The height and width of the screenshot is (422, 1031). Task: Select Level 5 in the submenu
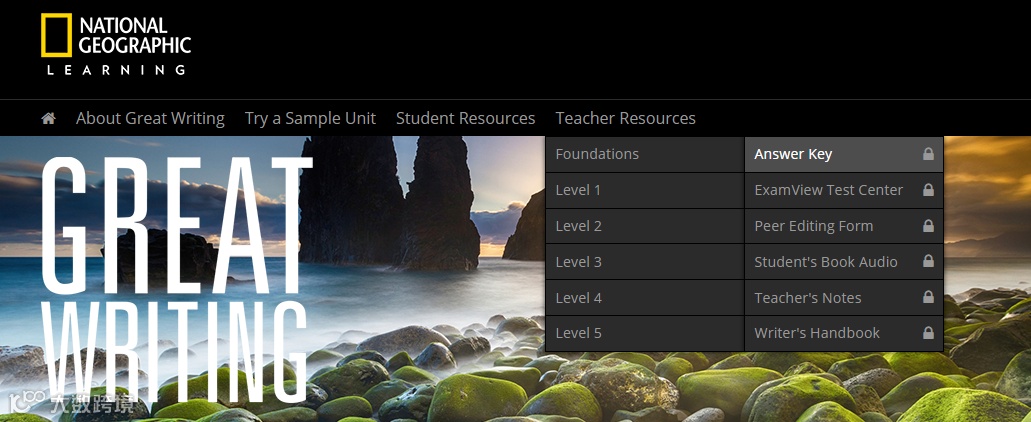click(x=645, y=333)
